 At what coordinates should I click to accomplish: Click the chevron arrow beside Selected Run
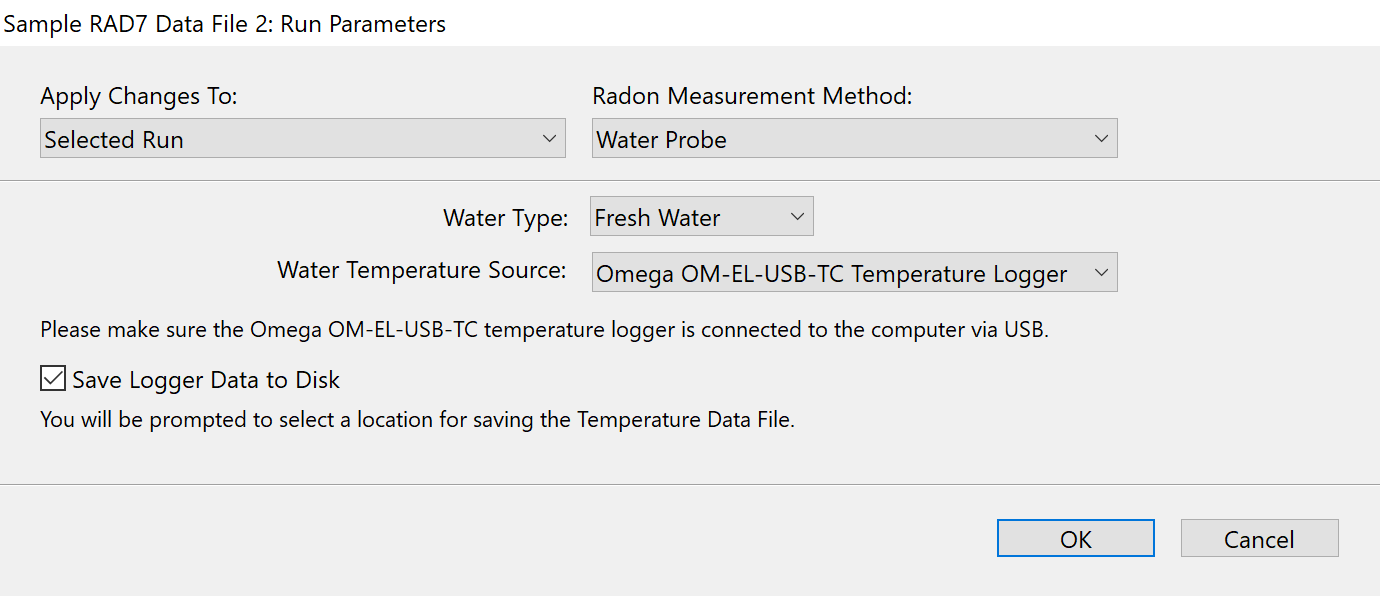pyautogui.click(x=548, y=139)
